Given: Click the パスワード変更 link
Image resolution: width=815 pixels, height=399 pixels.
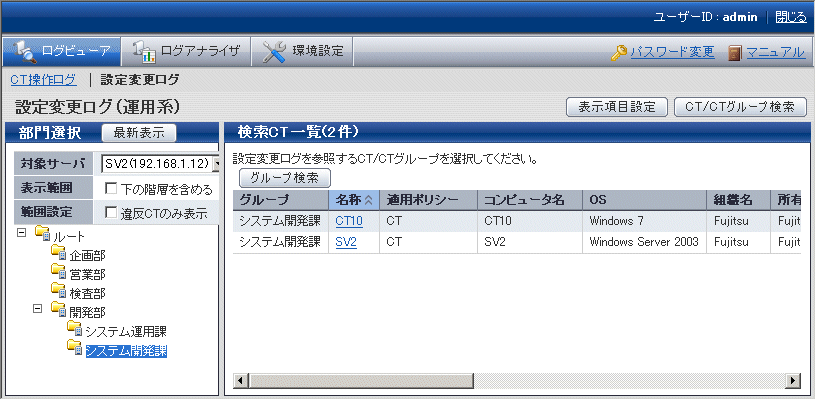Looking at the screenshot, I should (673, 52).
